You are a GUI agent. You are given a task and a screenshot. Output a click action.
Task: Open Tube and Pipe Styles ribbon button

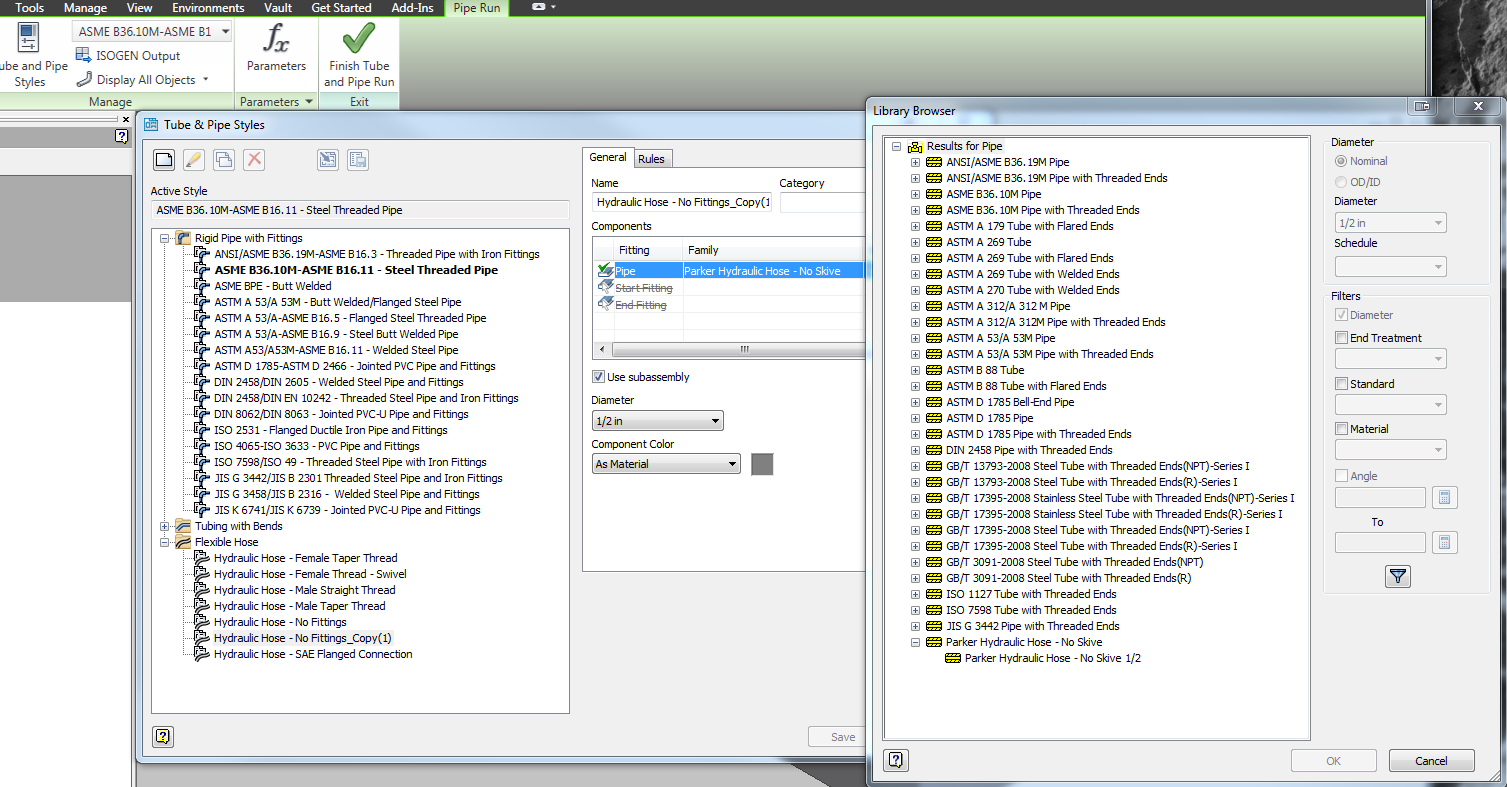click(x=30, y=56)
